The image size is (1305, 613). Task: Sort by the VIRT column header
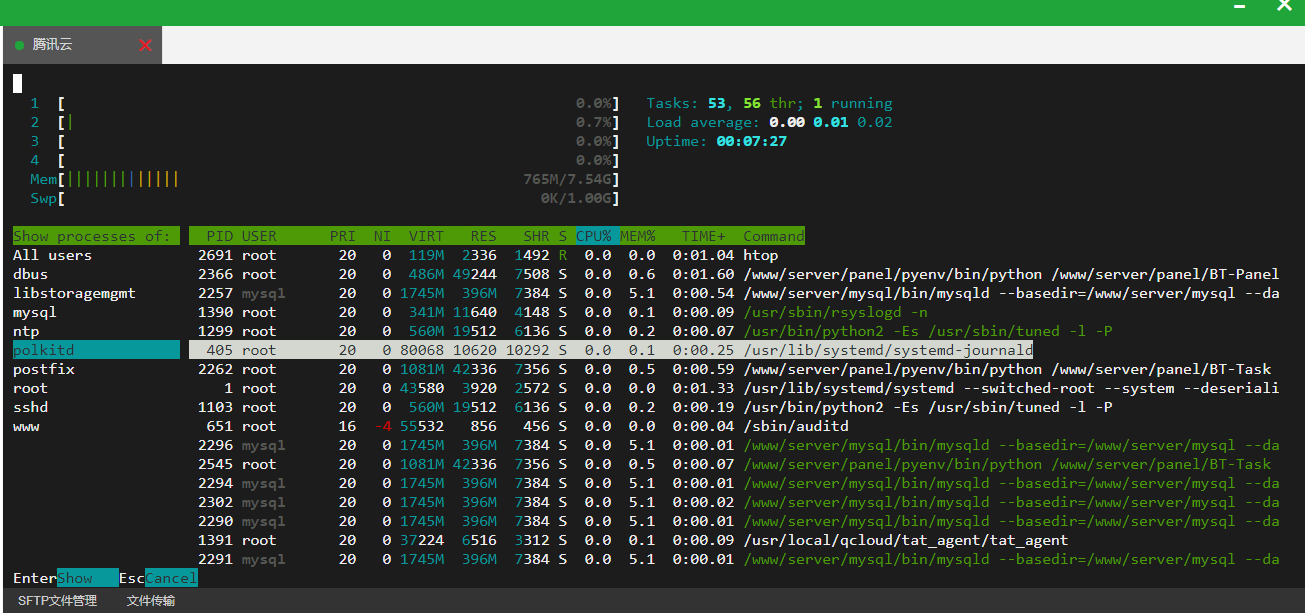426,237
